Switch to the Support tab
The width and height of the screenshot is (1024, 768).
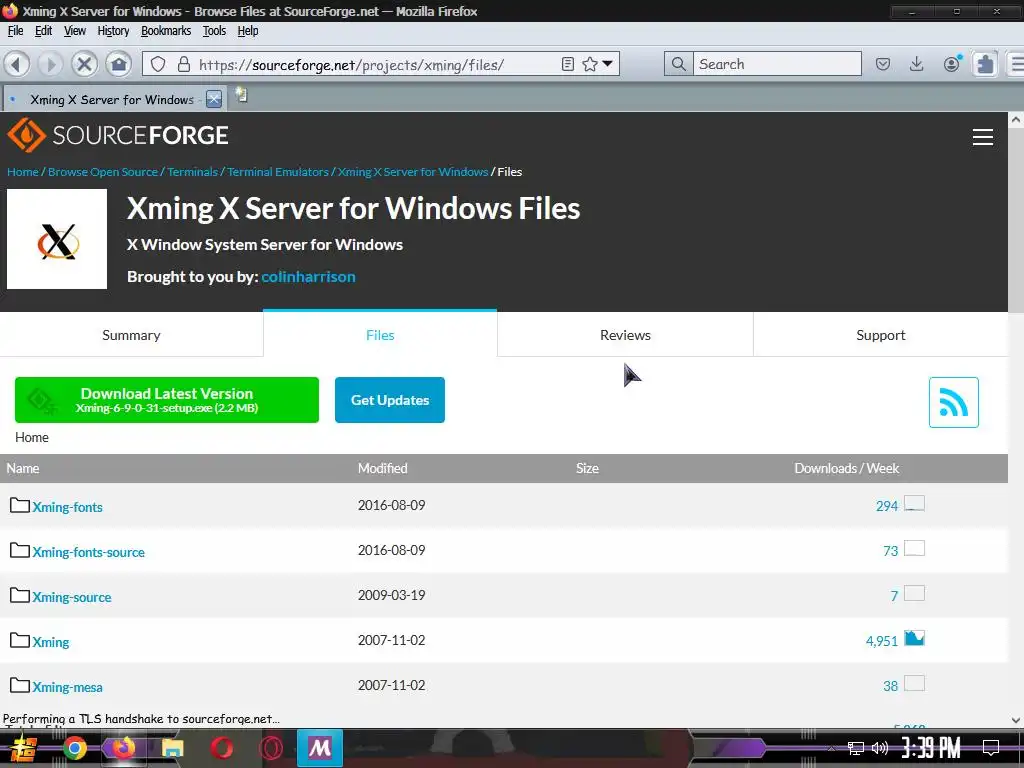(x=880, y=335)
